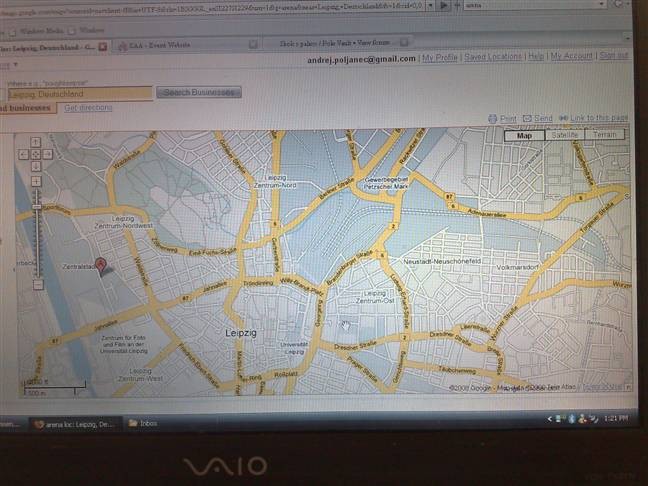Select the Find businesses tab
The image size is (648, 486).
pos(26,108)
